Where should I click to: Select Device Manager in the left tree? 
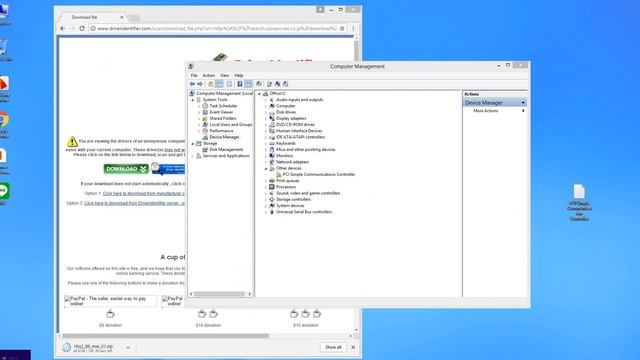(x=224, y=137)
